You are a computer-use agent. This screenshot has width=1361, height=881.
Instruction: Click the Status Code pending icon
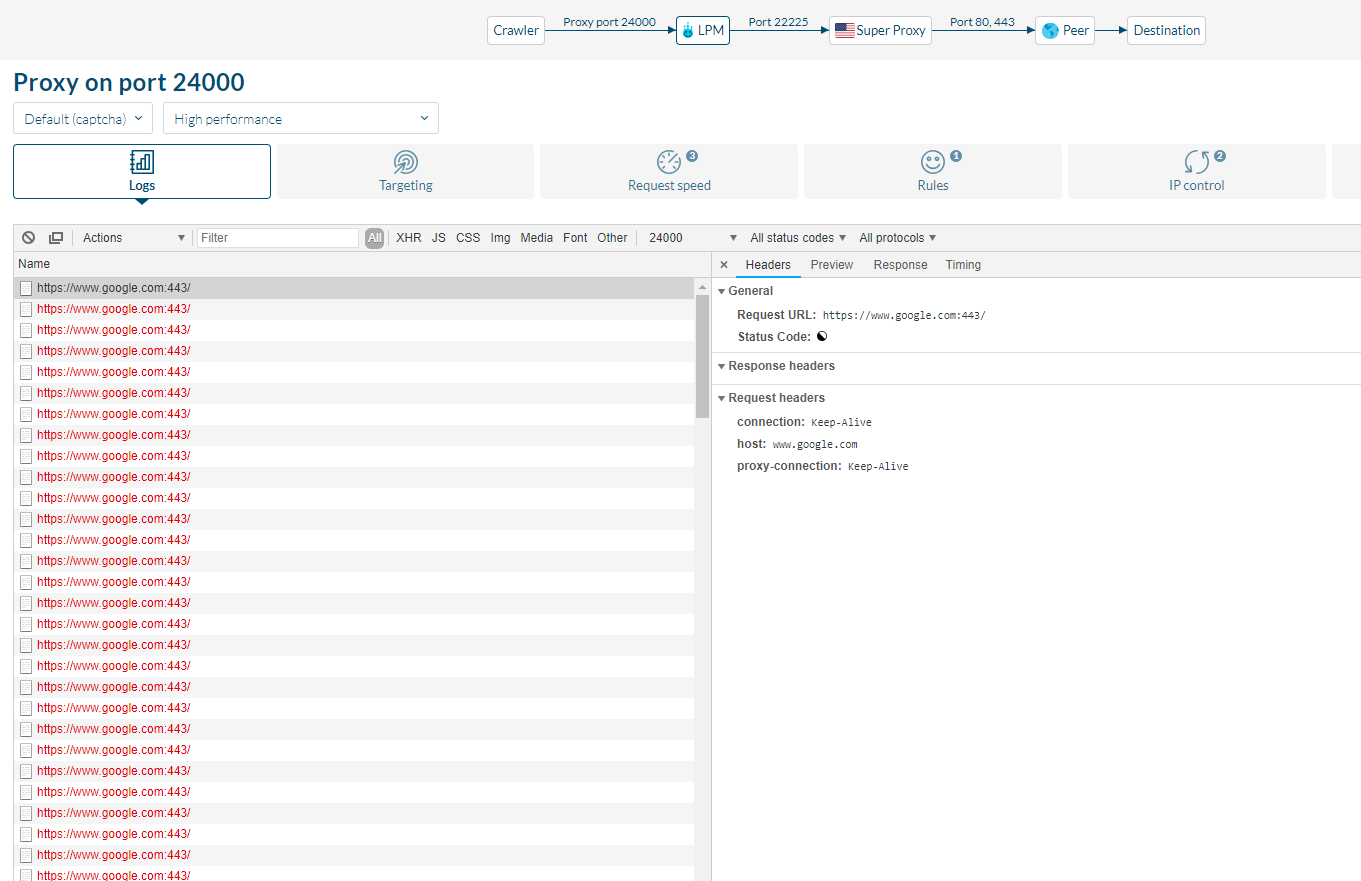click(822, 337)
